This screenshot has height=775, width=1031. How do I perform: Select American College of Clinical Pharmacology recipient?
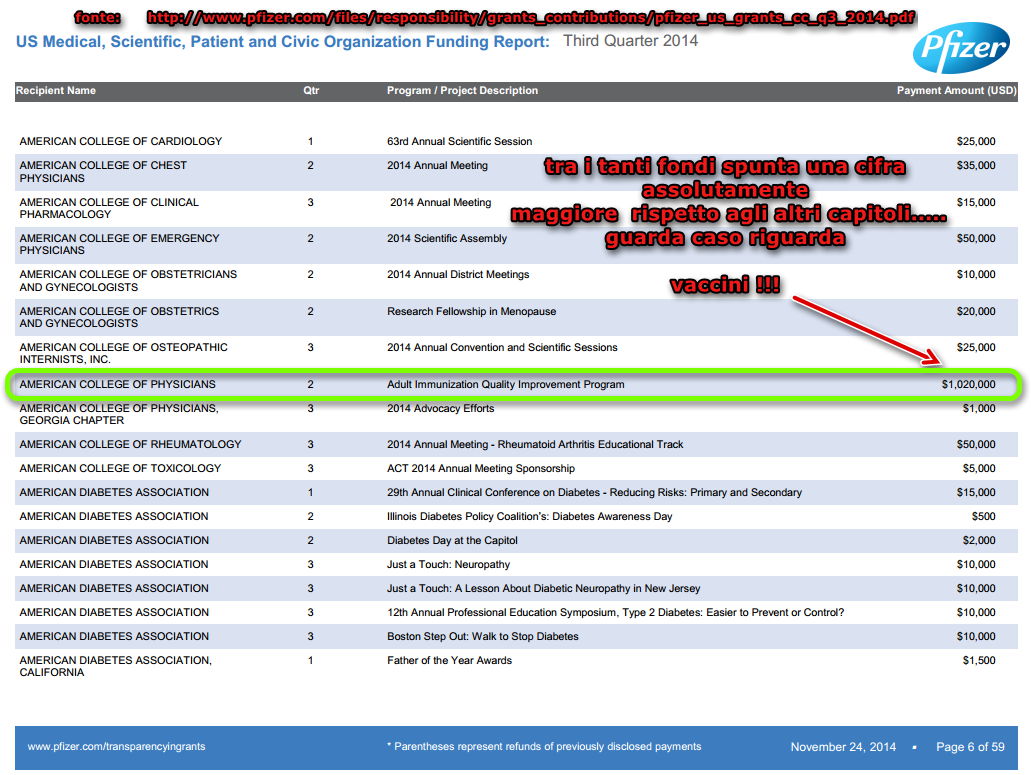pos(109,208)
